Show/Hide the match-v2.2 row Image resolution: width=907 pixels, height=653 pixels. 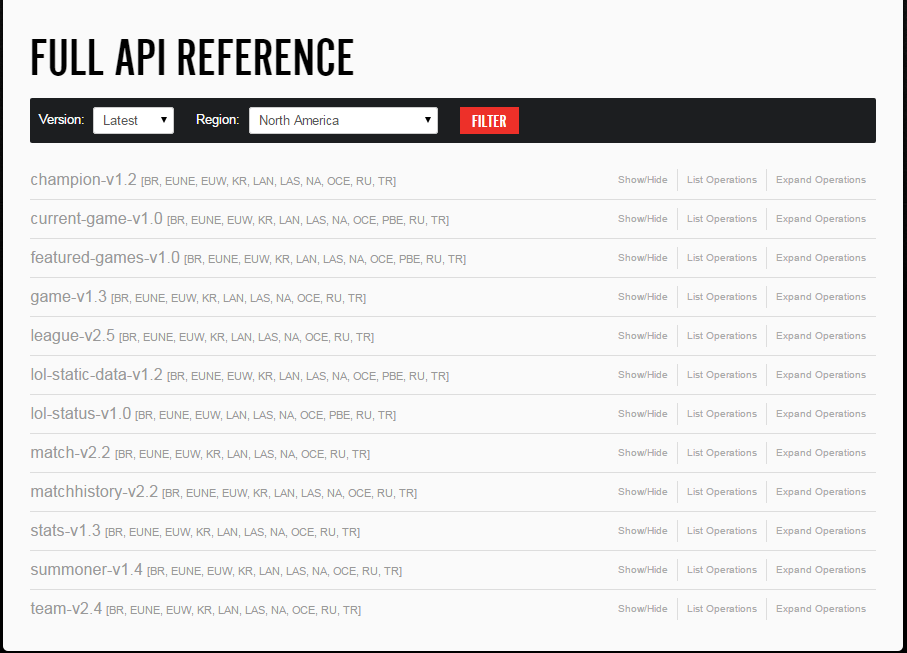point(643,453)
